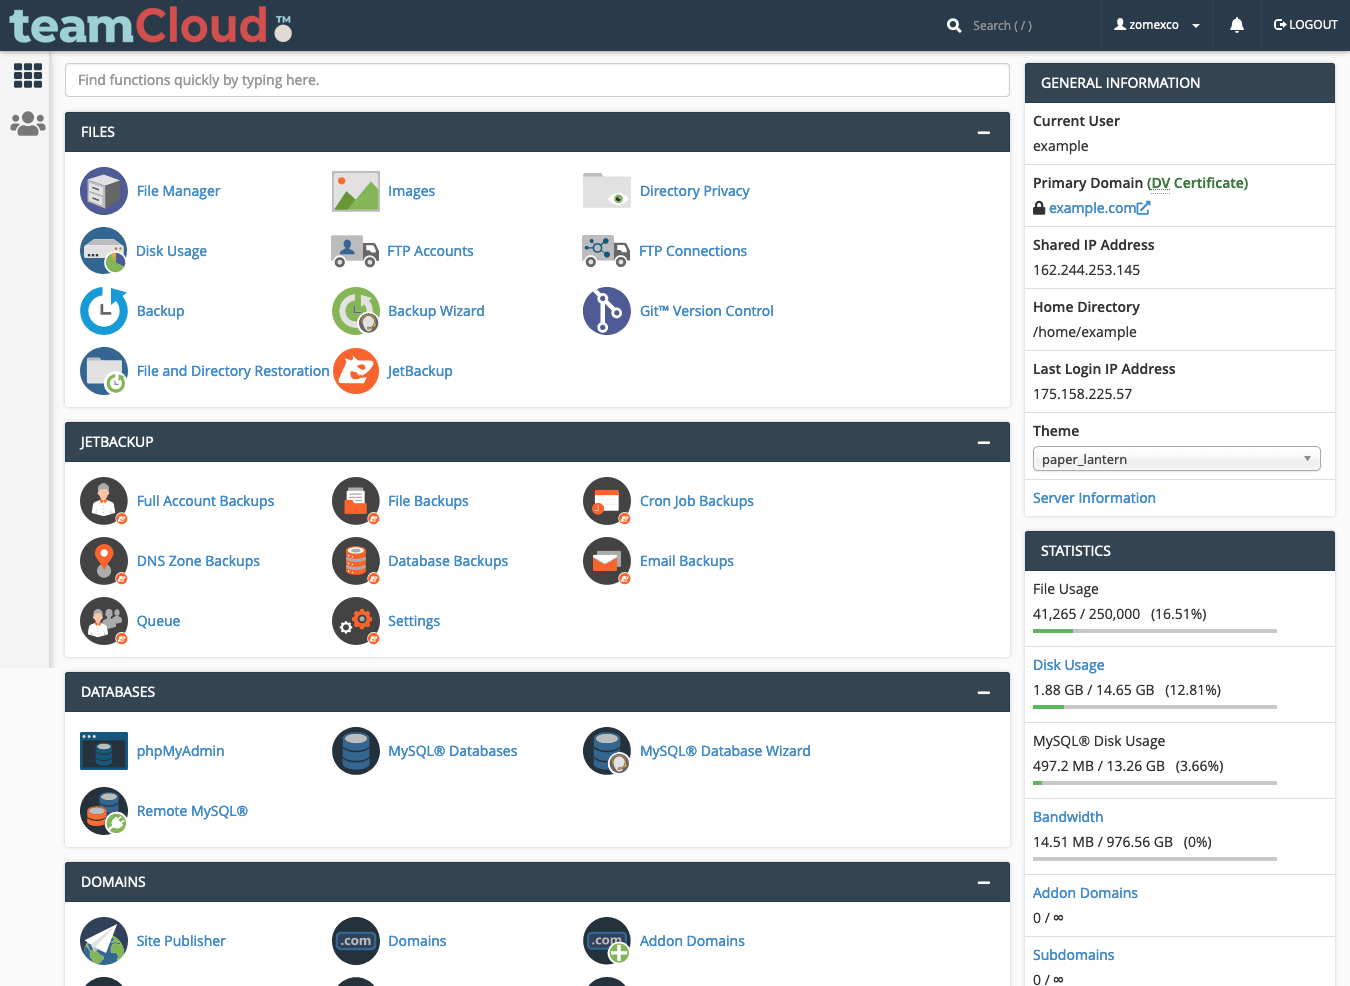Click the MySQL Databases icon
Image resolution: width=1350 pixels, height=986 pixels.
click(x=356, y=751)
